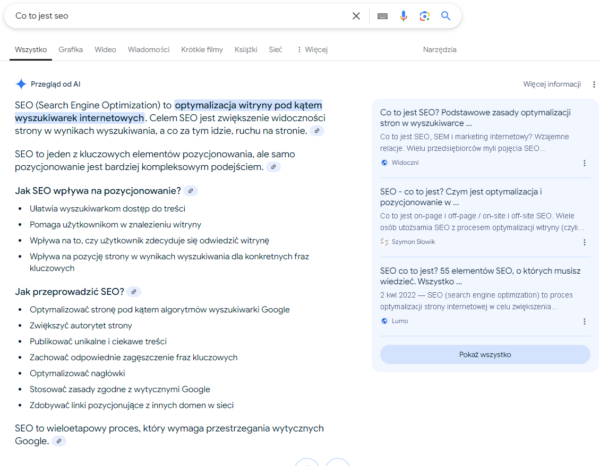This screenshot has width=600, height=466.
Task: Click the Widoczni source name label
Action: pos(405,163)
